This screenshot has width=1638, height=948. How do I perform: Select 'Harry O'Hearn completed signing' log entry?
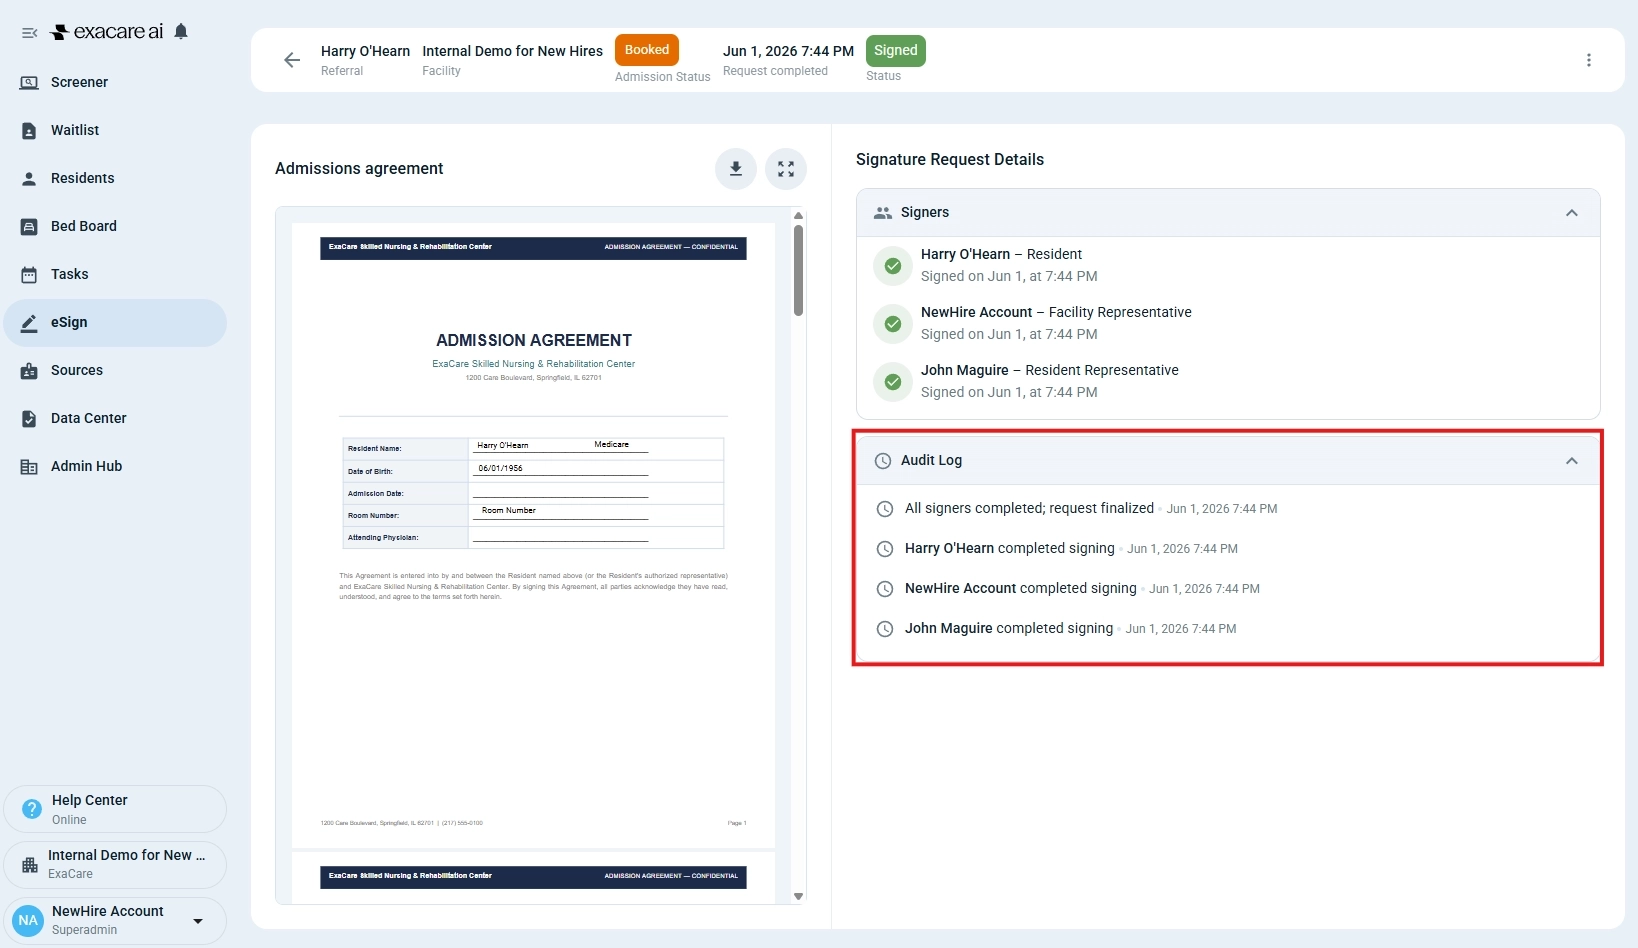pyautogui.click(x=1009, y=548)
